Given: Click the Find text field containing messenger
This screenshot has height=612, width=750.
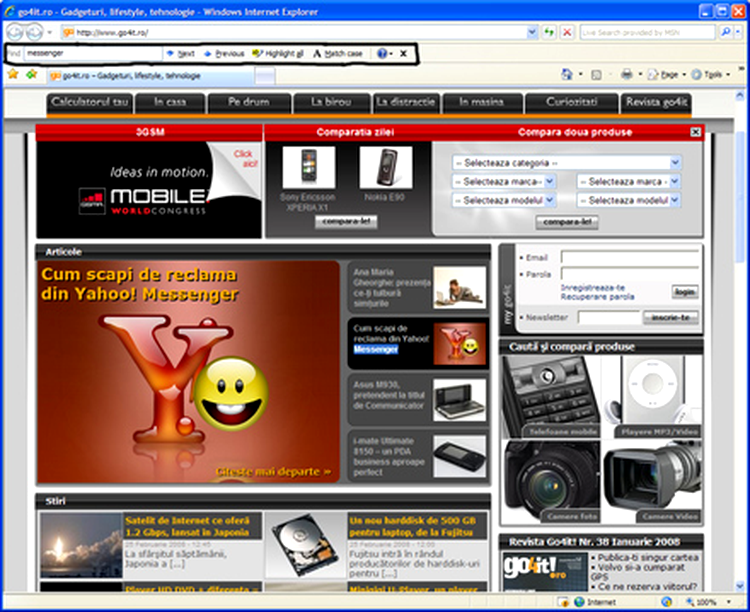Looking at the screenshot, I should point(93,53).
